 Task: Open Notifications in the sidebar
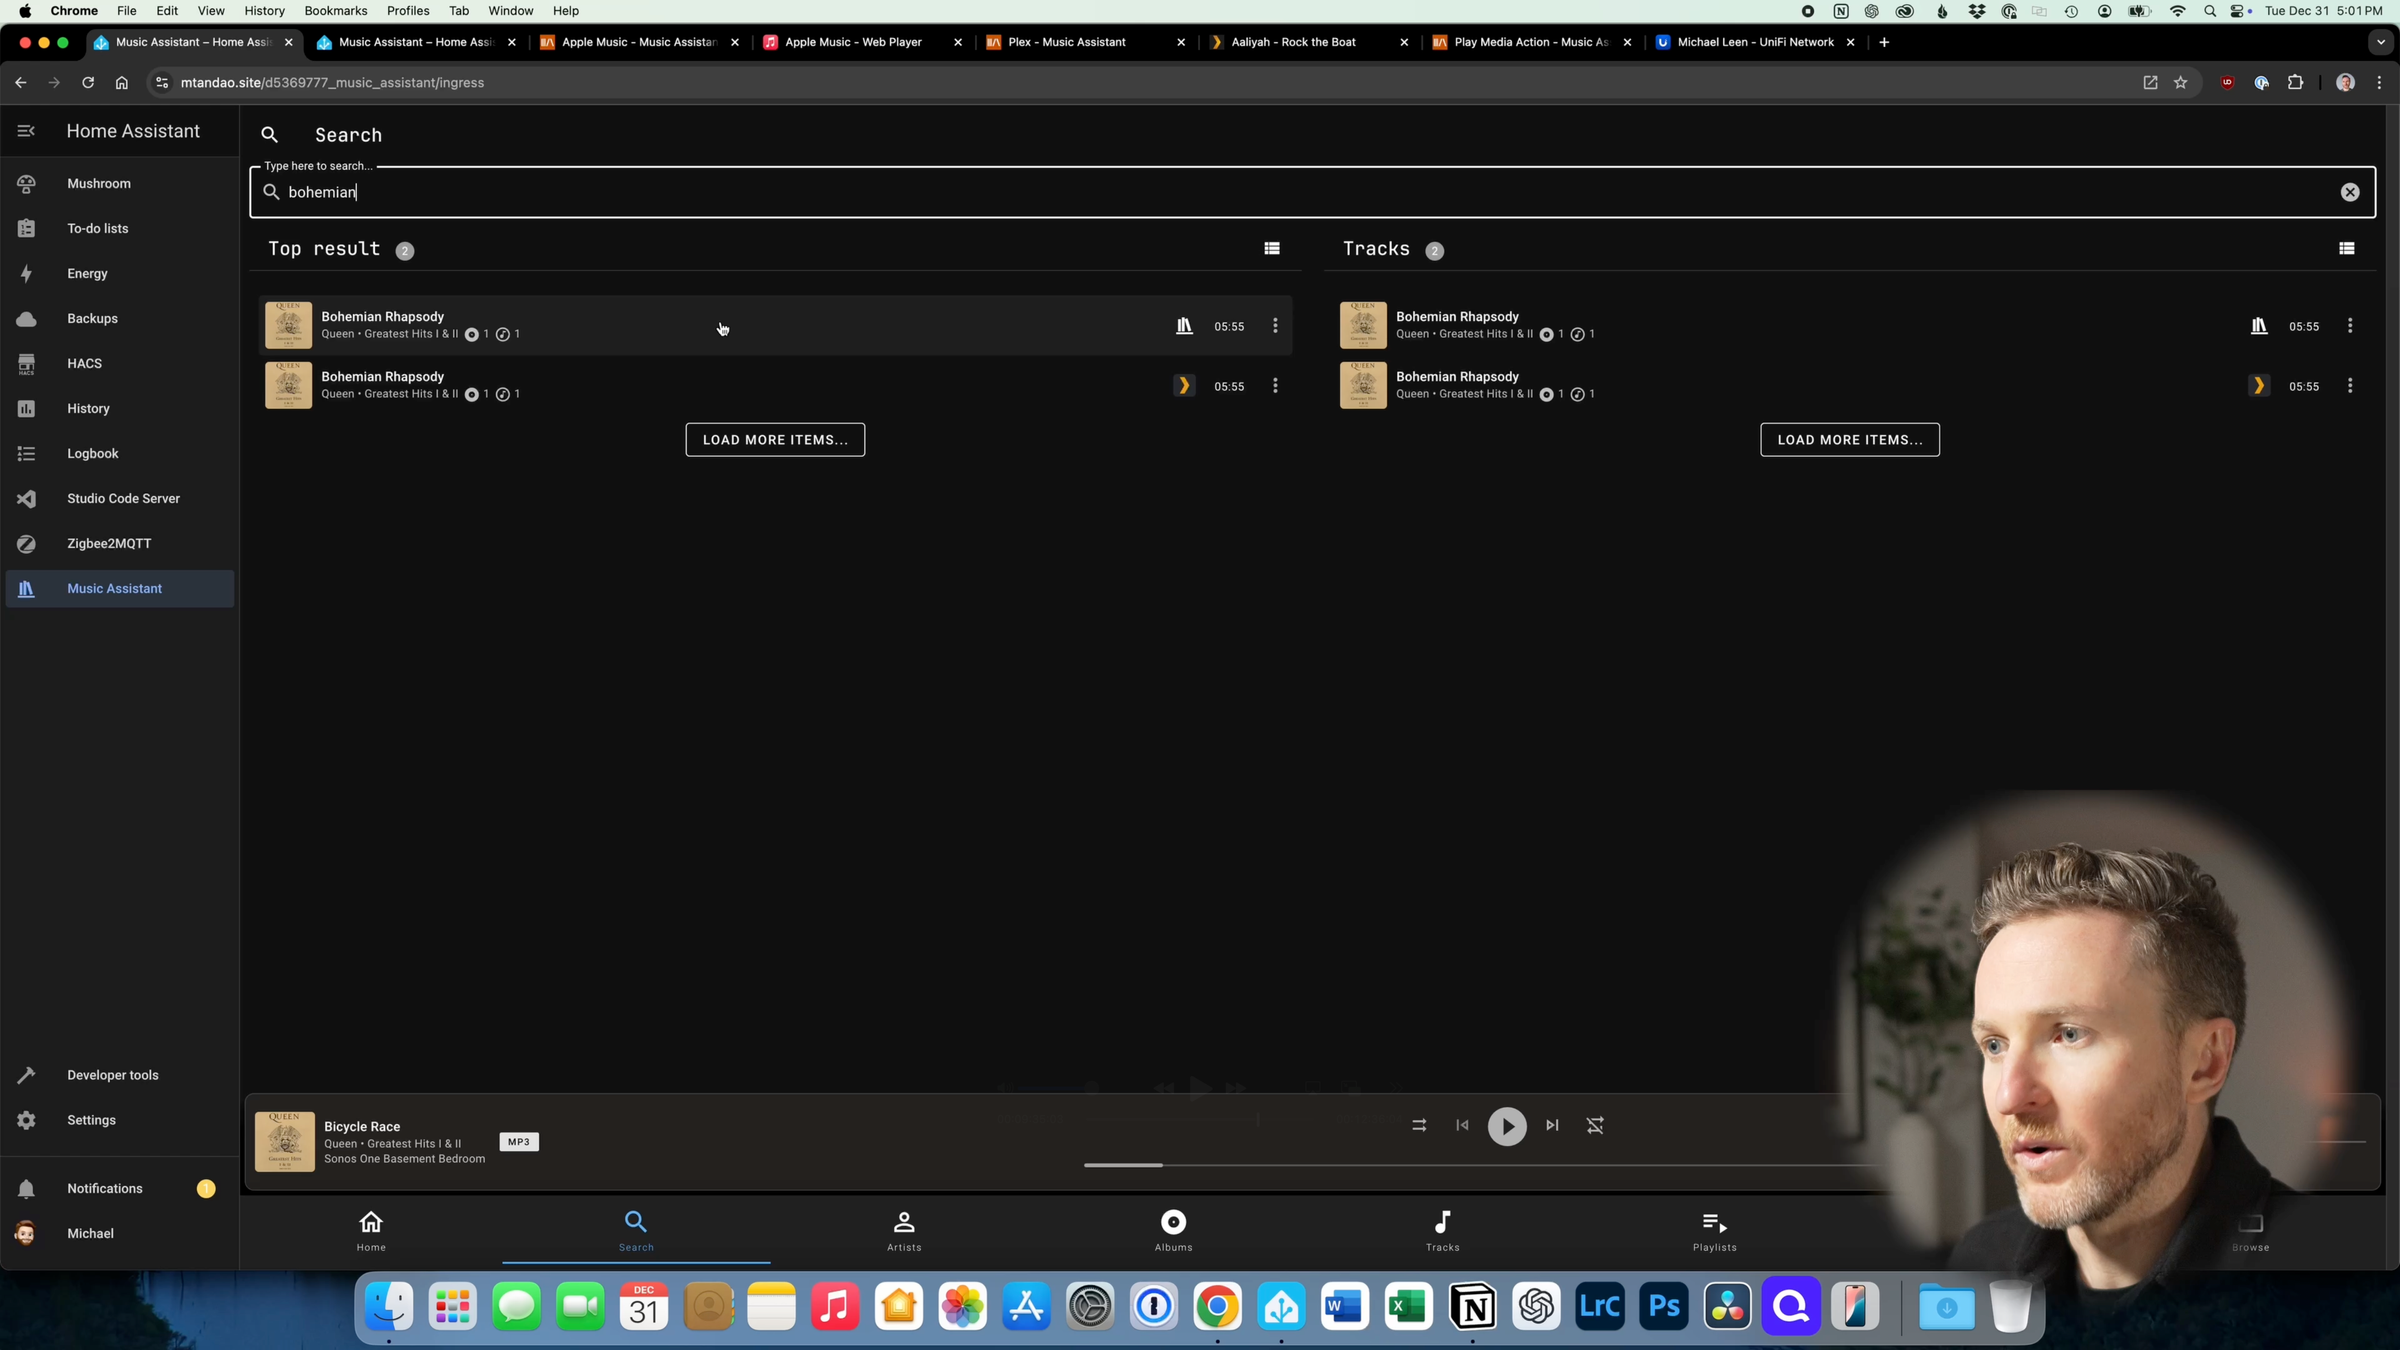(105, 1188)
